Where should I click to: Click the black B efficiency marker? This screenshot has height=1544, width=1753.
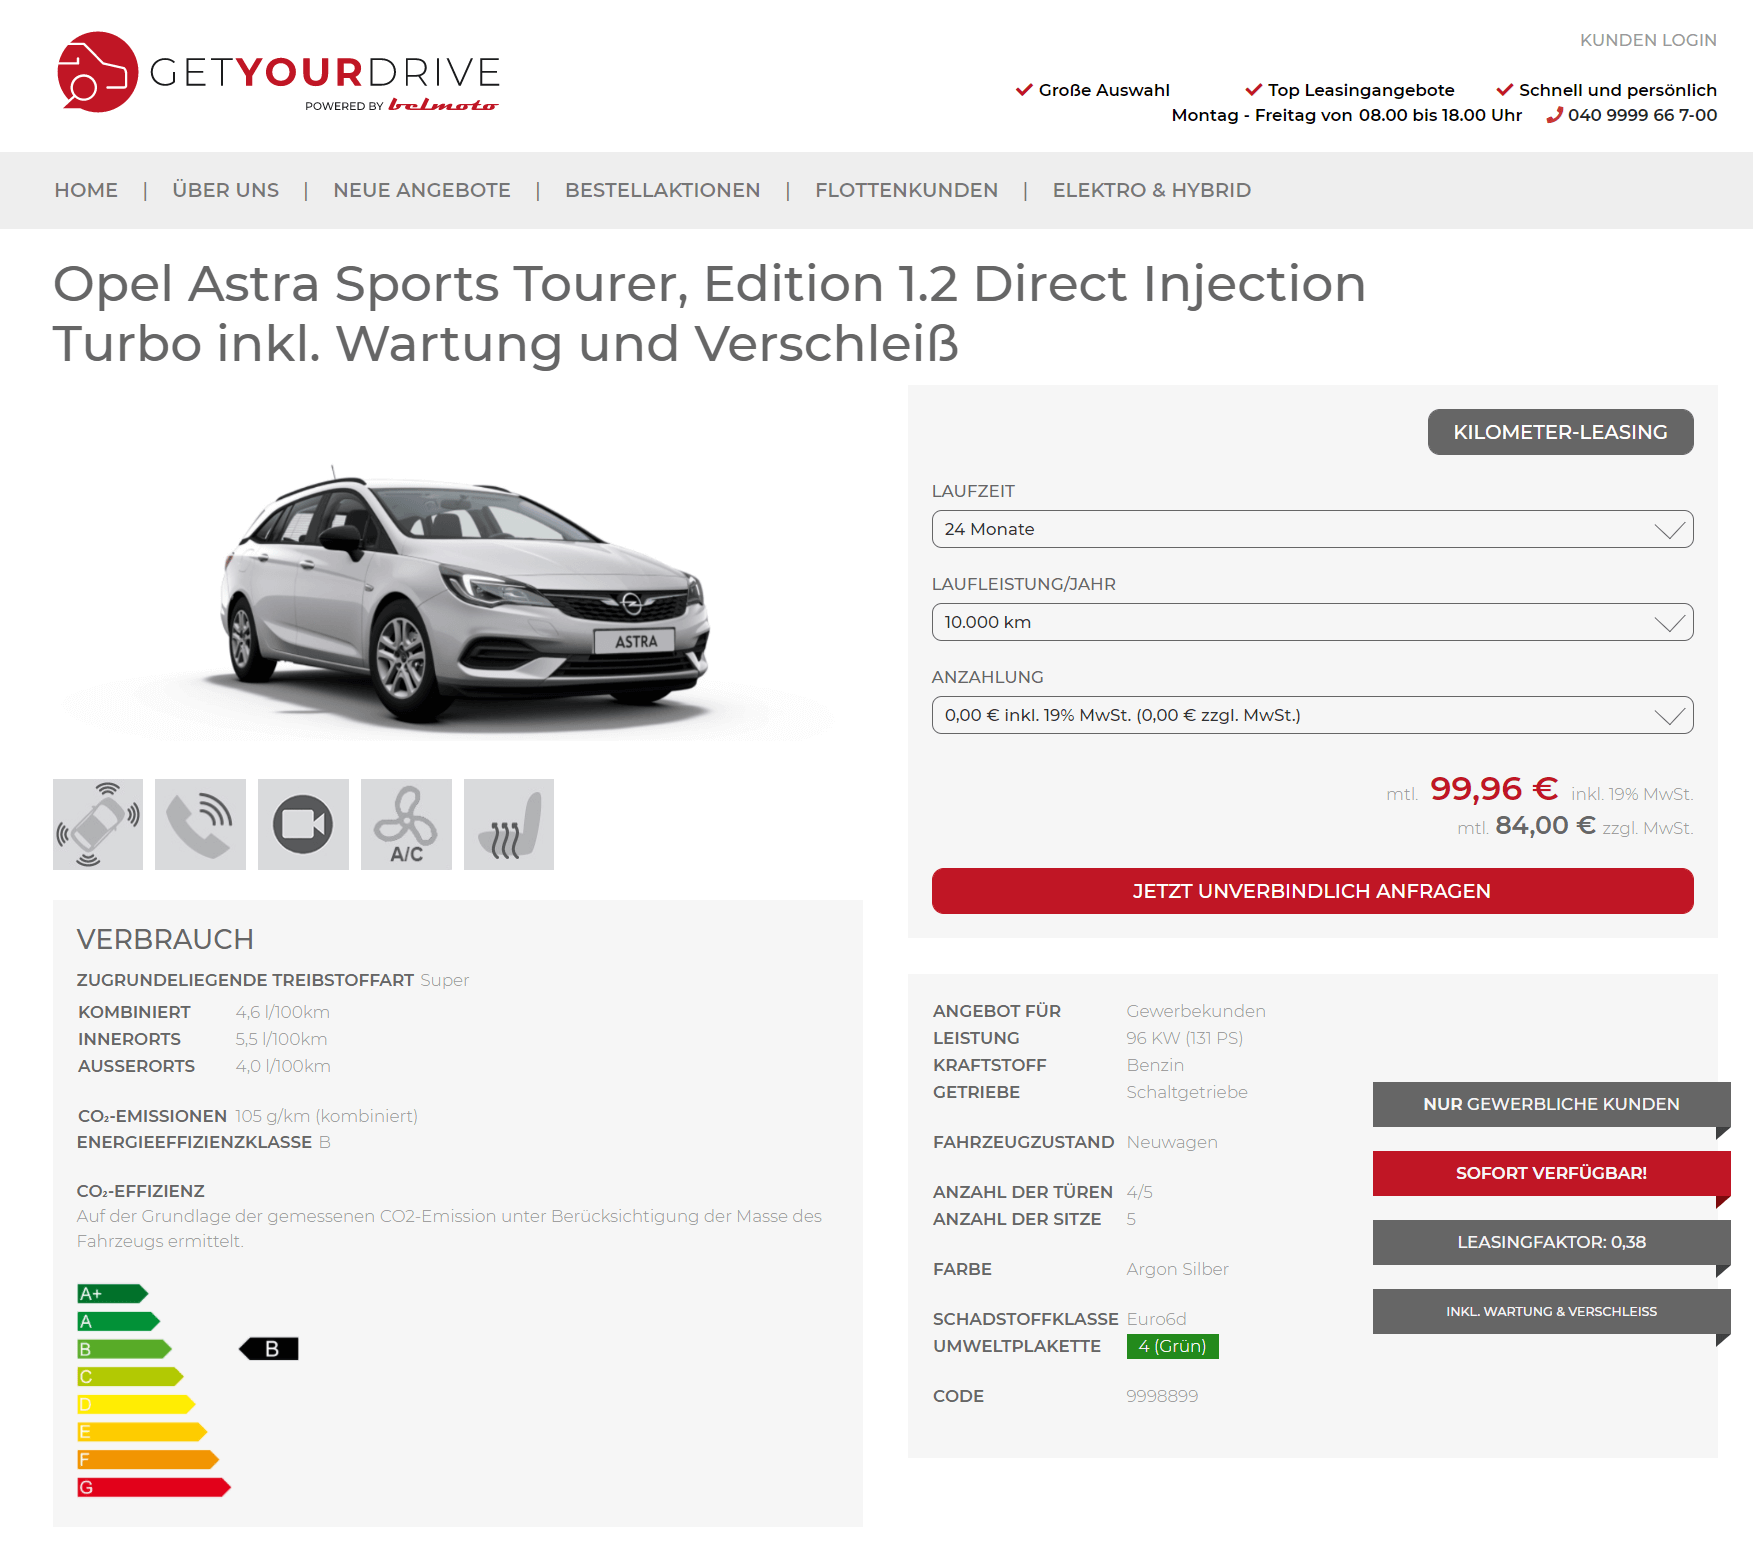pos(269,1349)
